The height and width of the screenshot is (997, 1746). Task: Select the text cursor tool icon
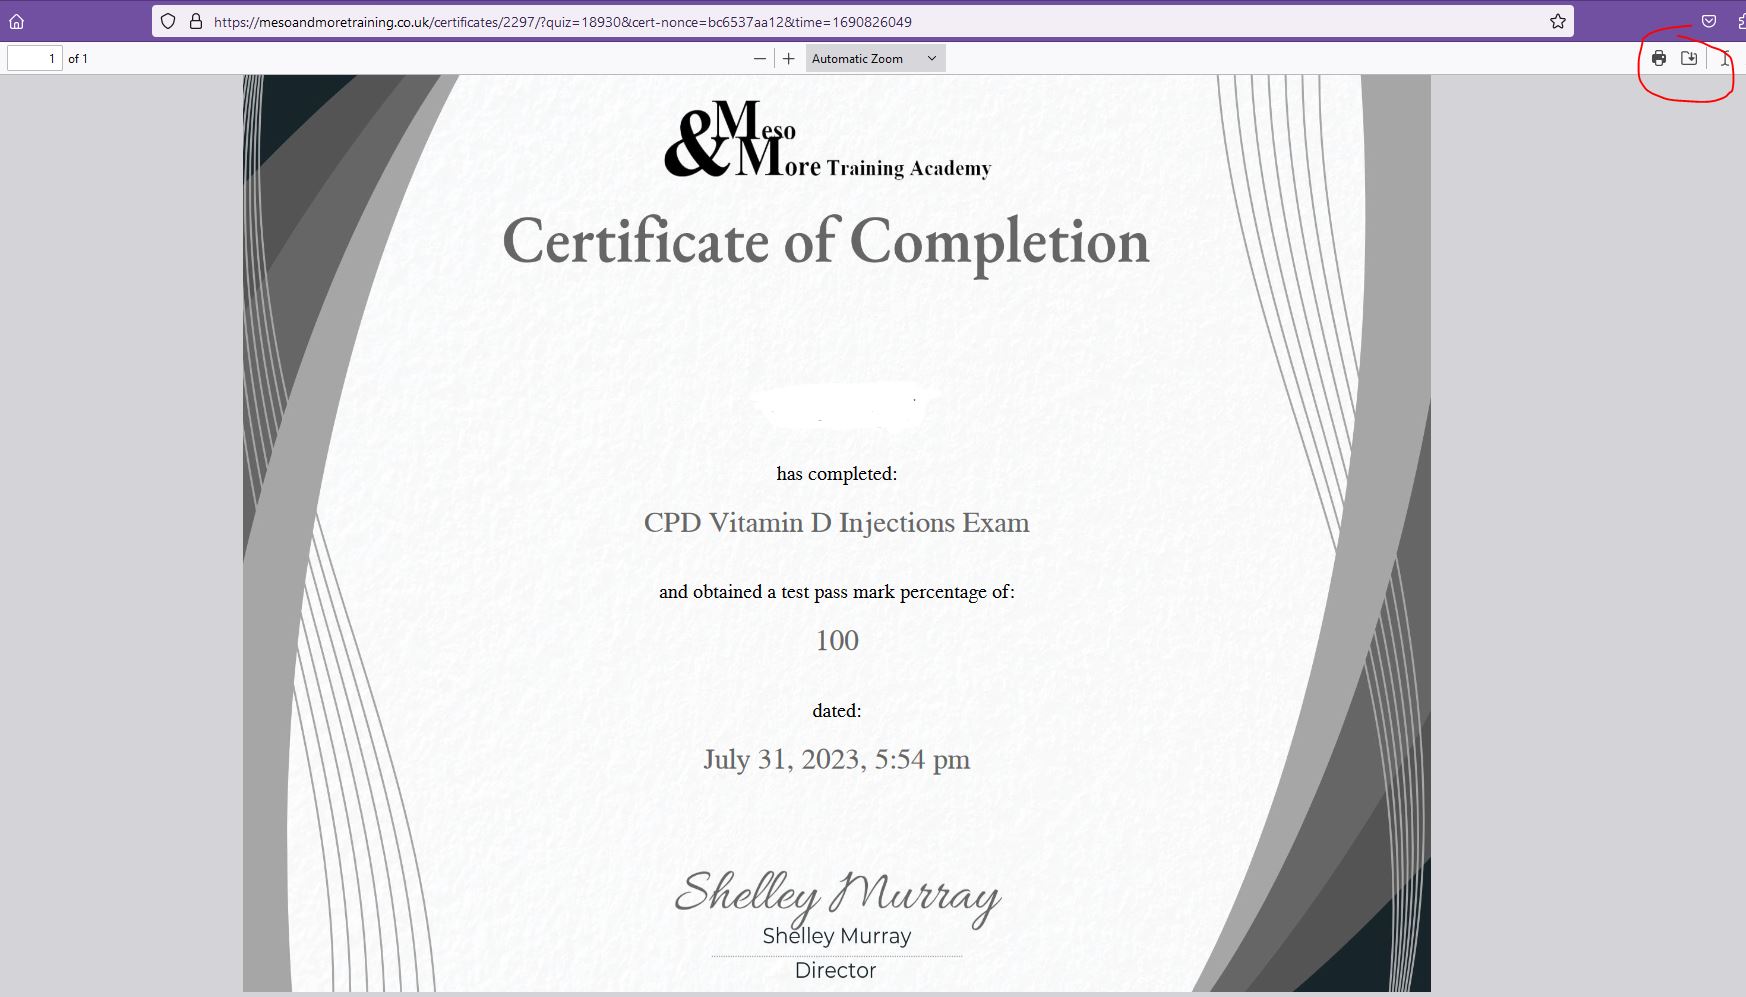1726,58
